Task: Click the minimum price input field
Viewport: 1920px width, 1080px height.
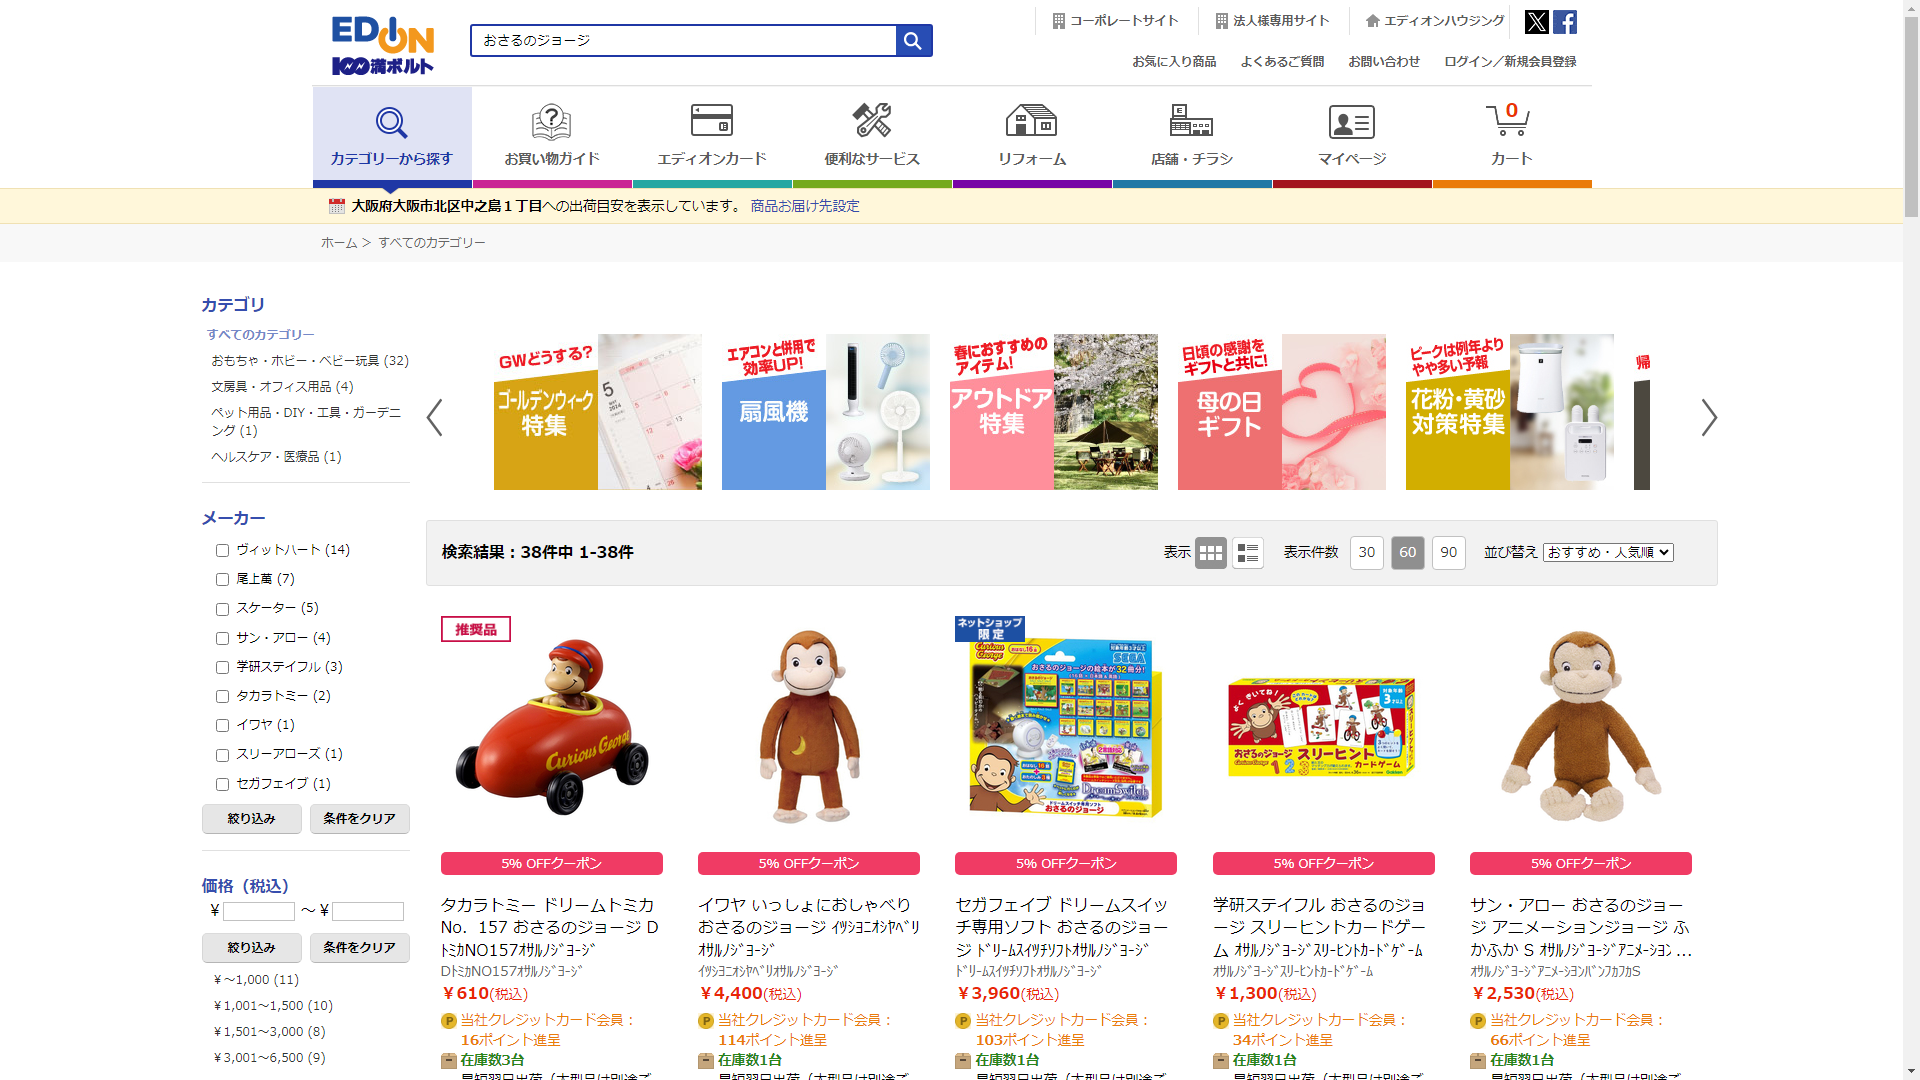Action: tap(258, 911)
